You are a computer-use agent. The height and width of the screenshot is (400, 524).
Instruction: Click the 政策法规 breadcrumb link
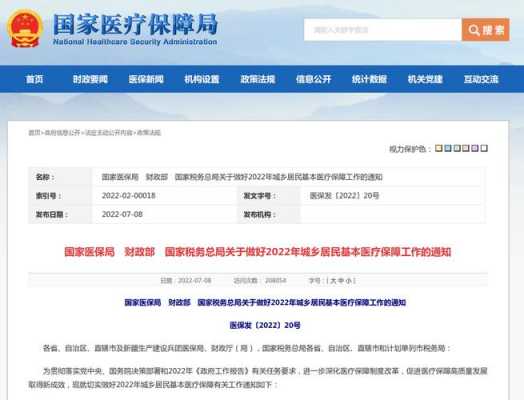point(149,133)
